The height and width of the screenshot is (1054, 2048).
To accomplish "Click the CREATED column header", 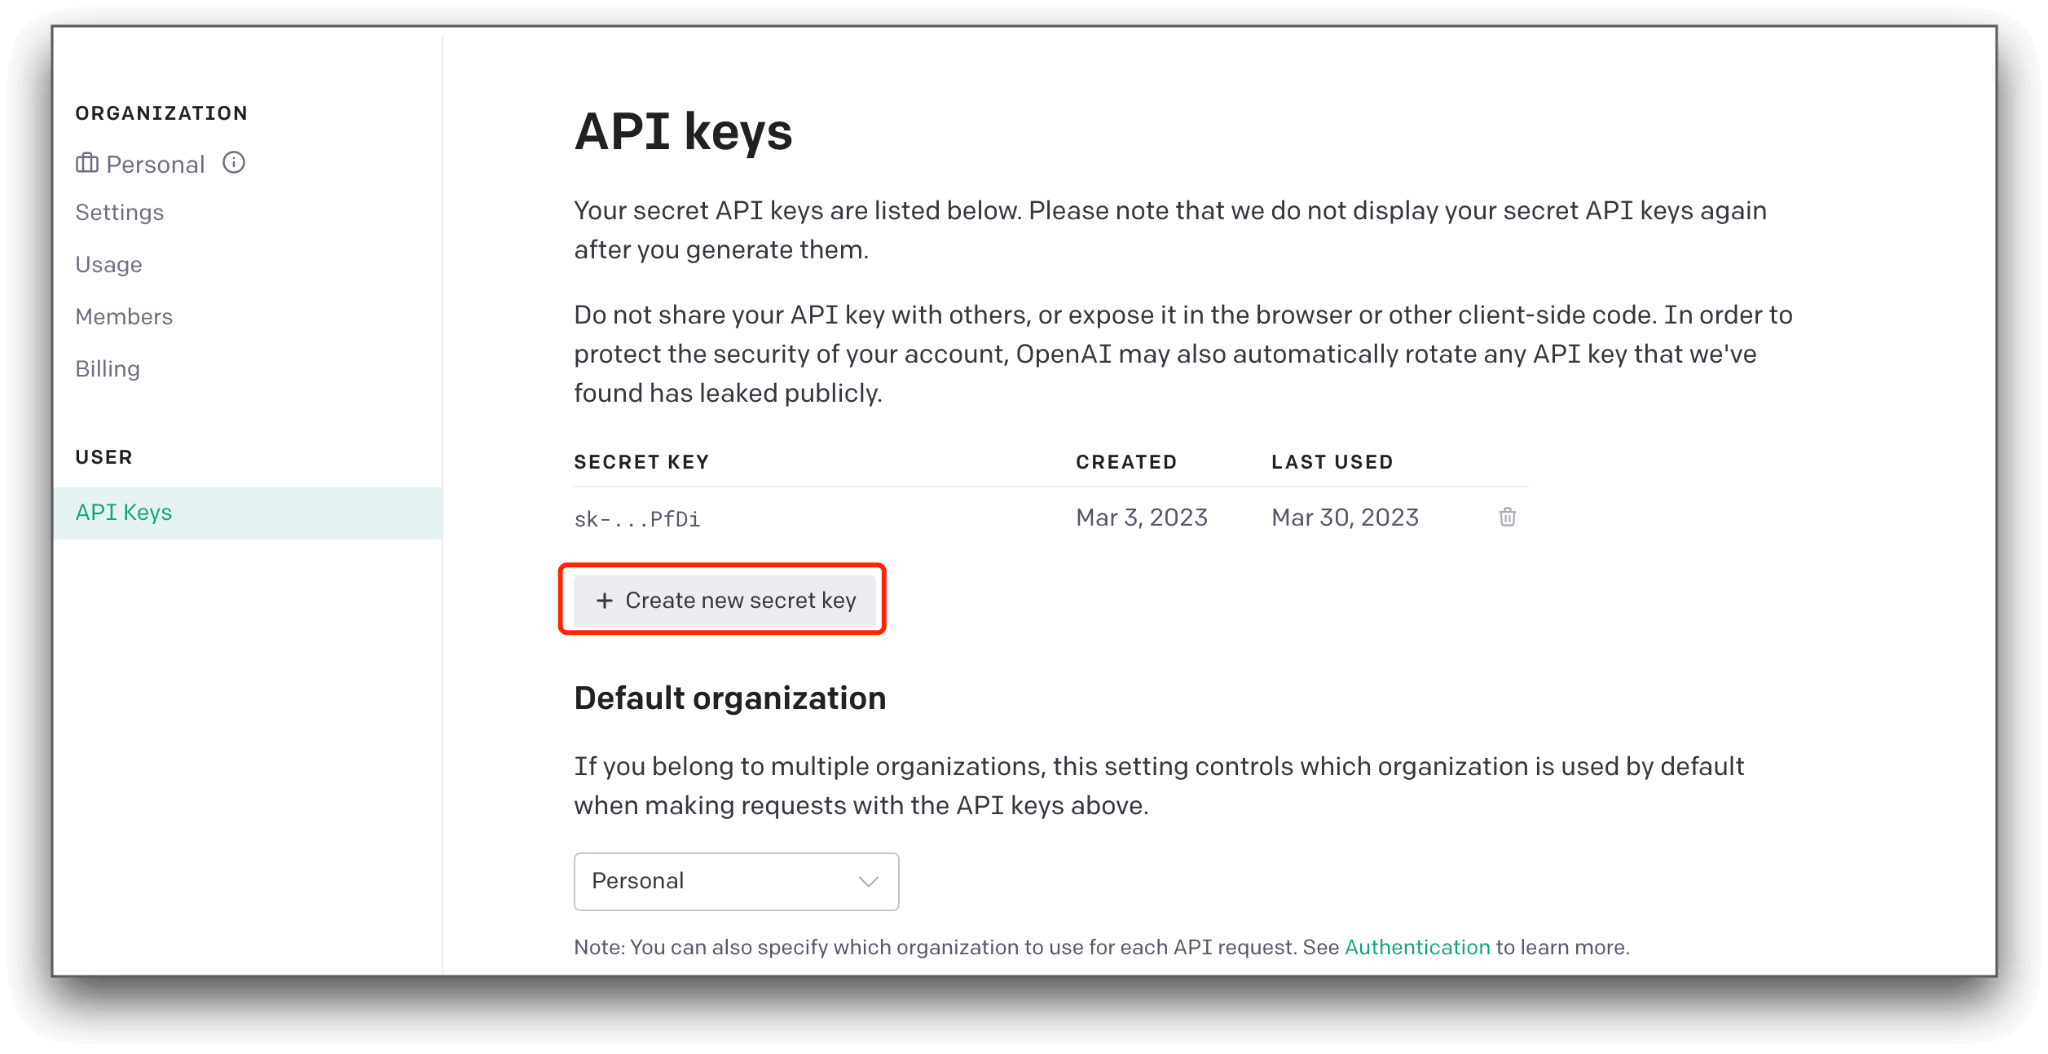I will point(1126,461).
